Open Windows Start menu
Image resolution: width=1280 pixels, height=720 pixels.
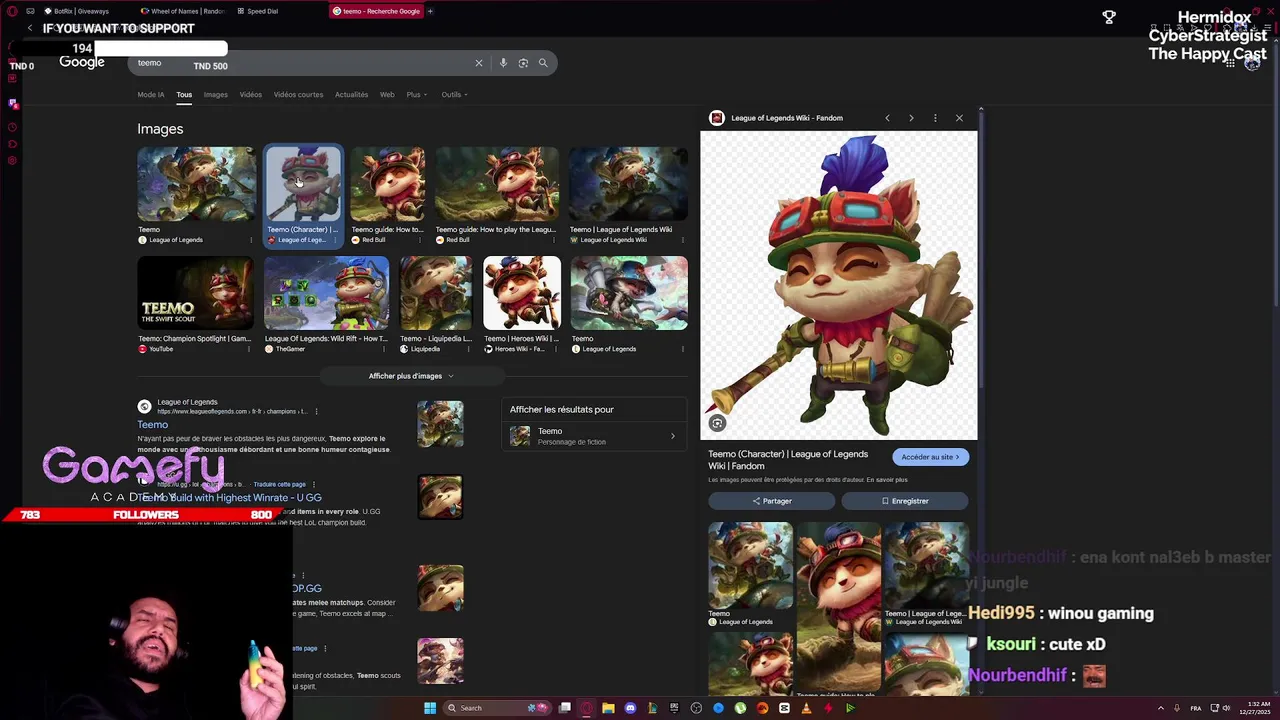pyautogui.click(x=430, y=708)
